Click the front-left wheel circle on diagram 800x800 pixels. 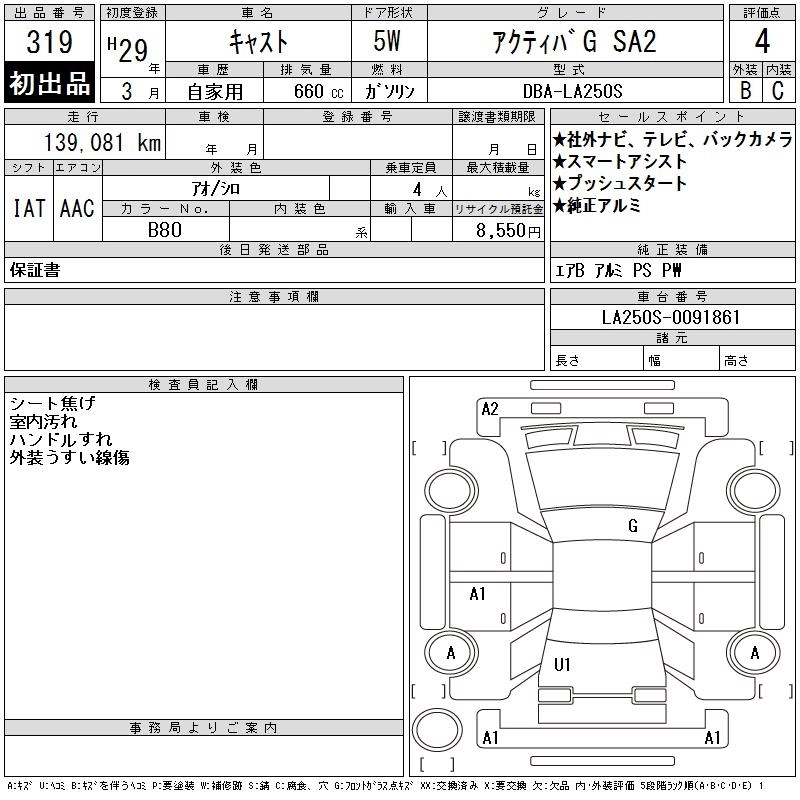451,491
